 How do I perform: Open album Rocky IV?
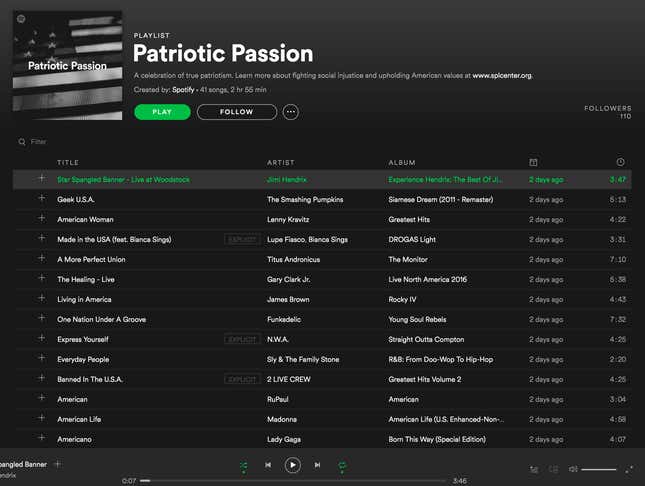click(402, 300)
